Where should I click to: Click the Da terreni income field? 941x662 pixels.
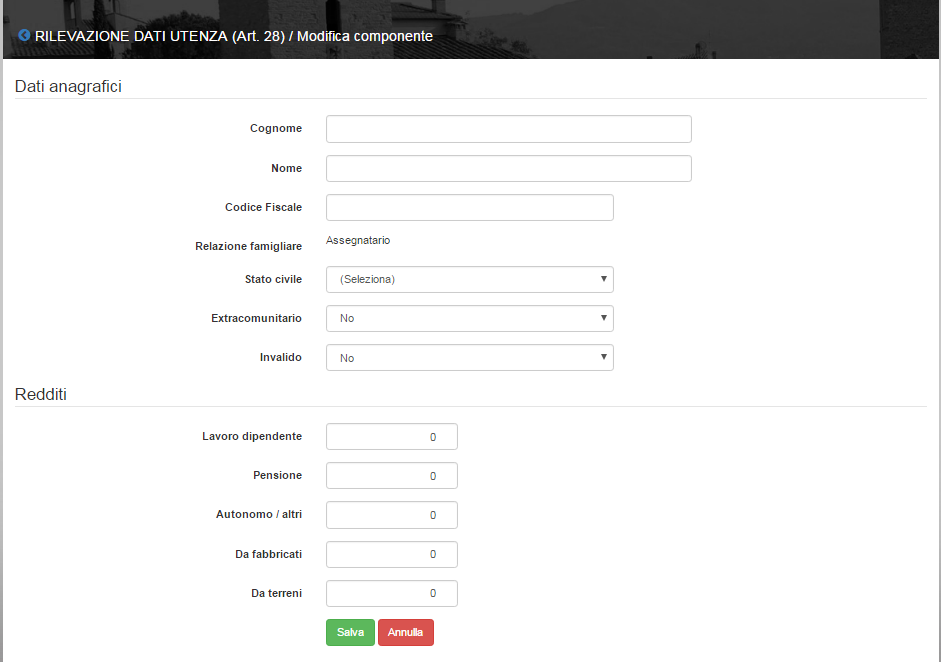click(391, 594)
